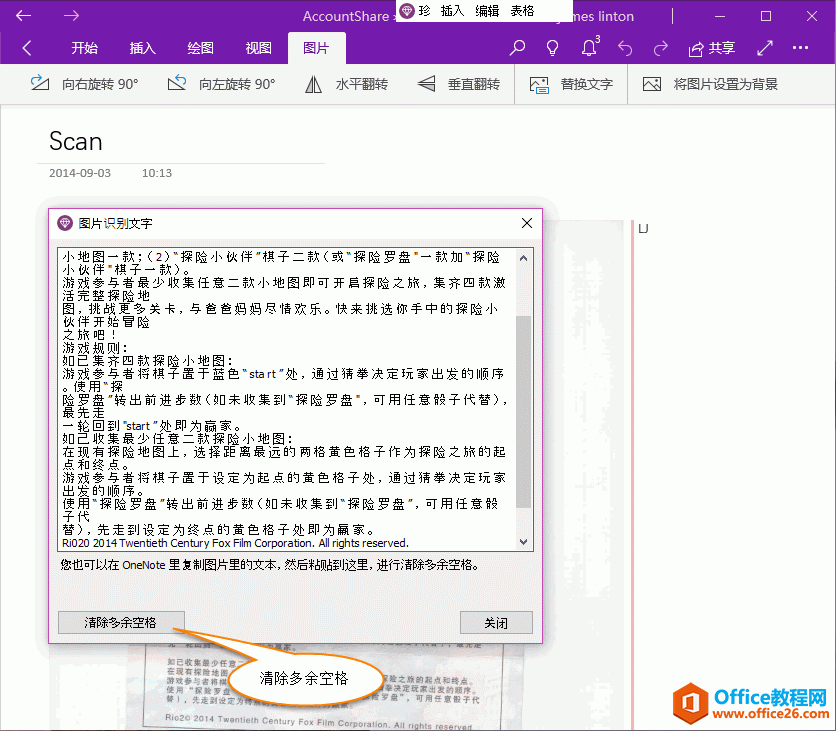
Task: Click the dialog scrollbar down arrow
Action: [522, 541]
